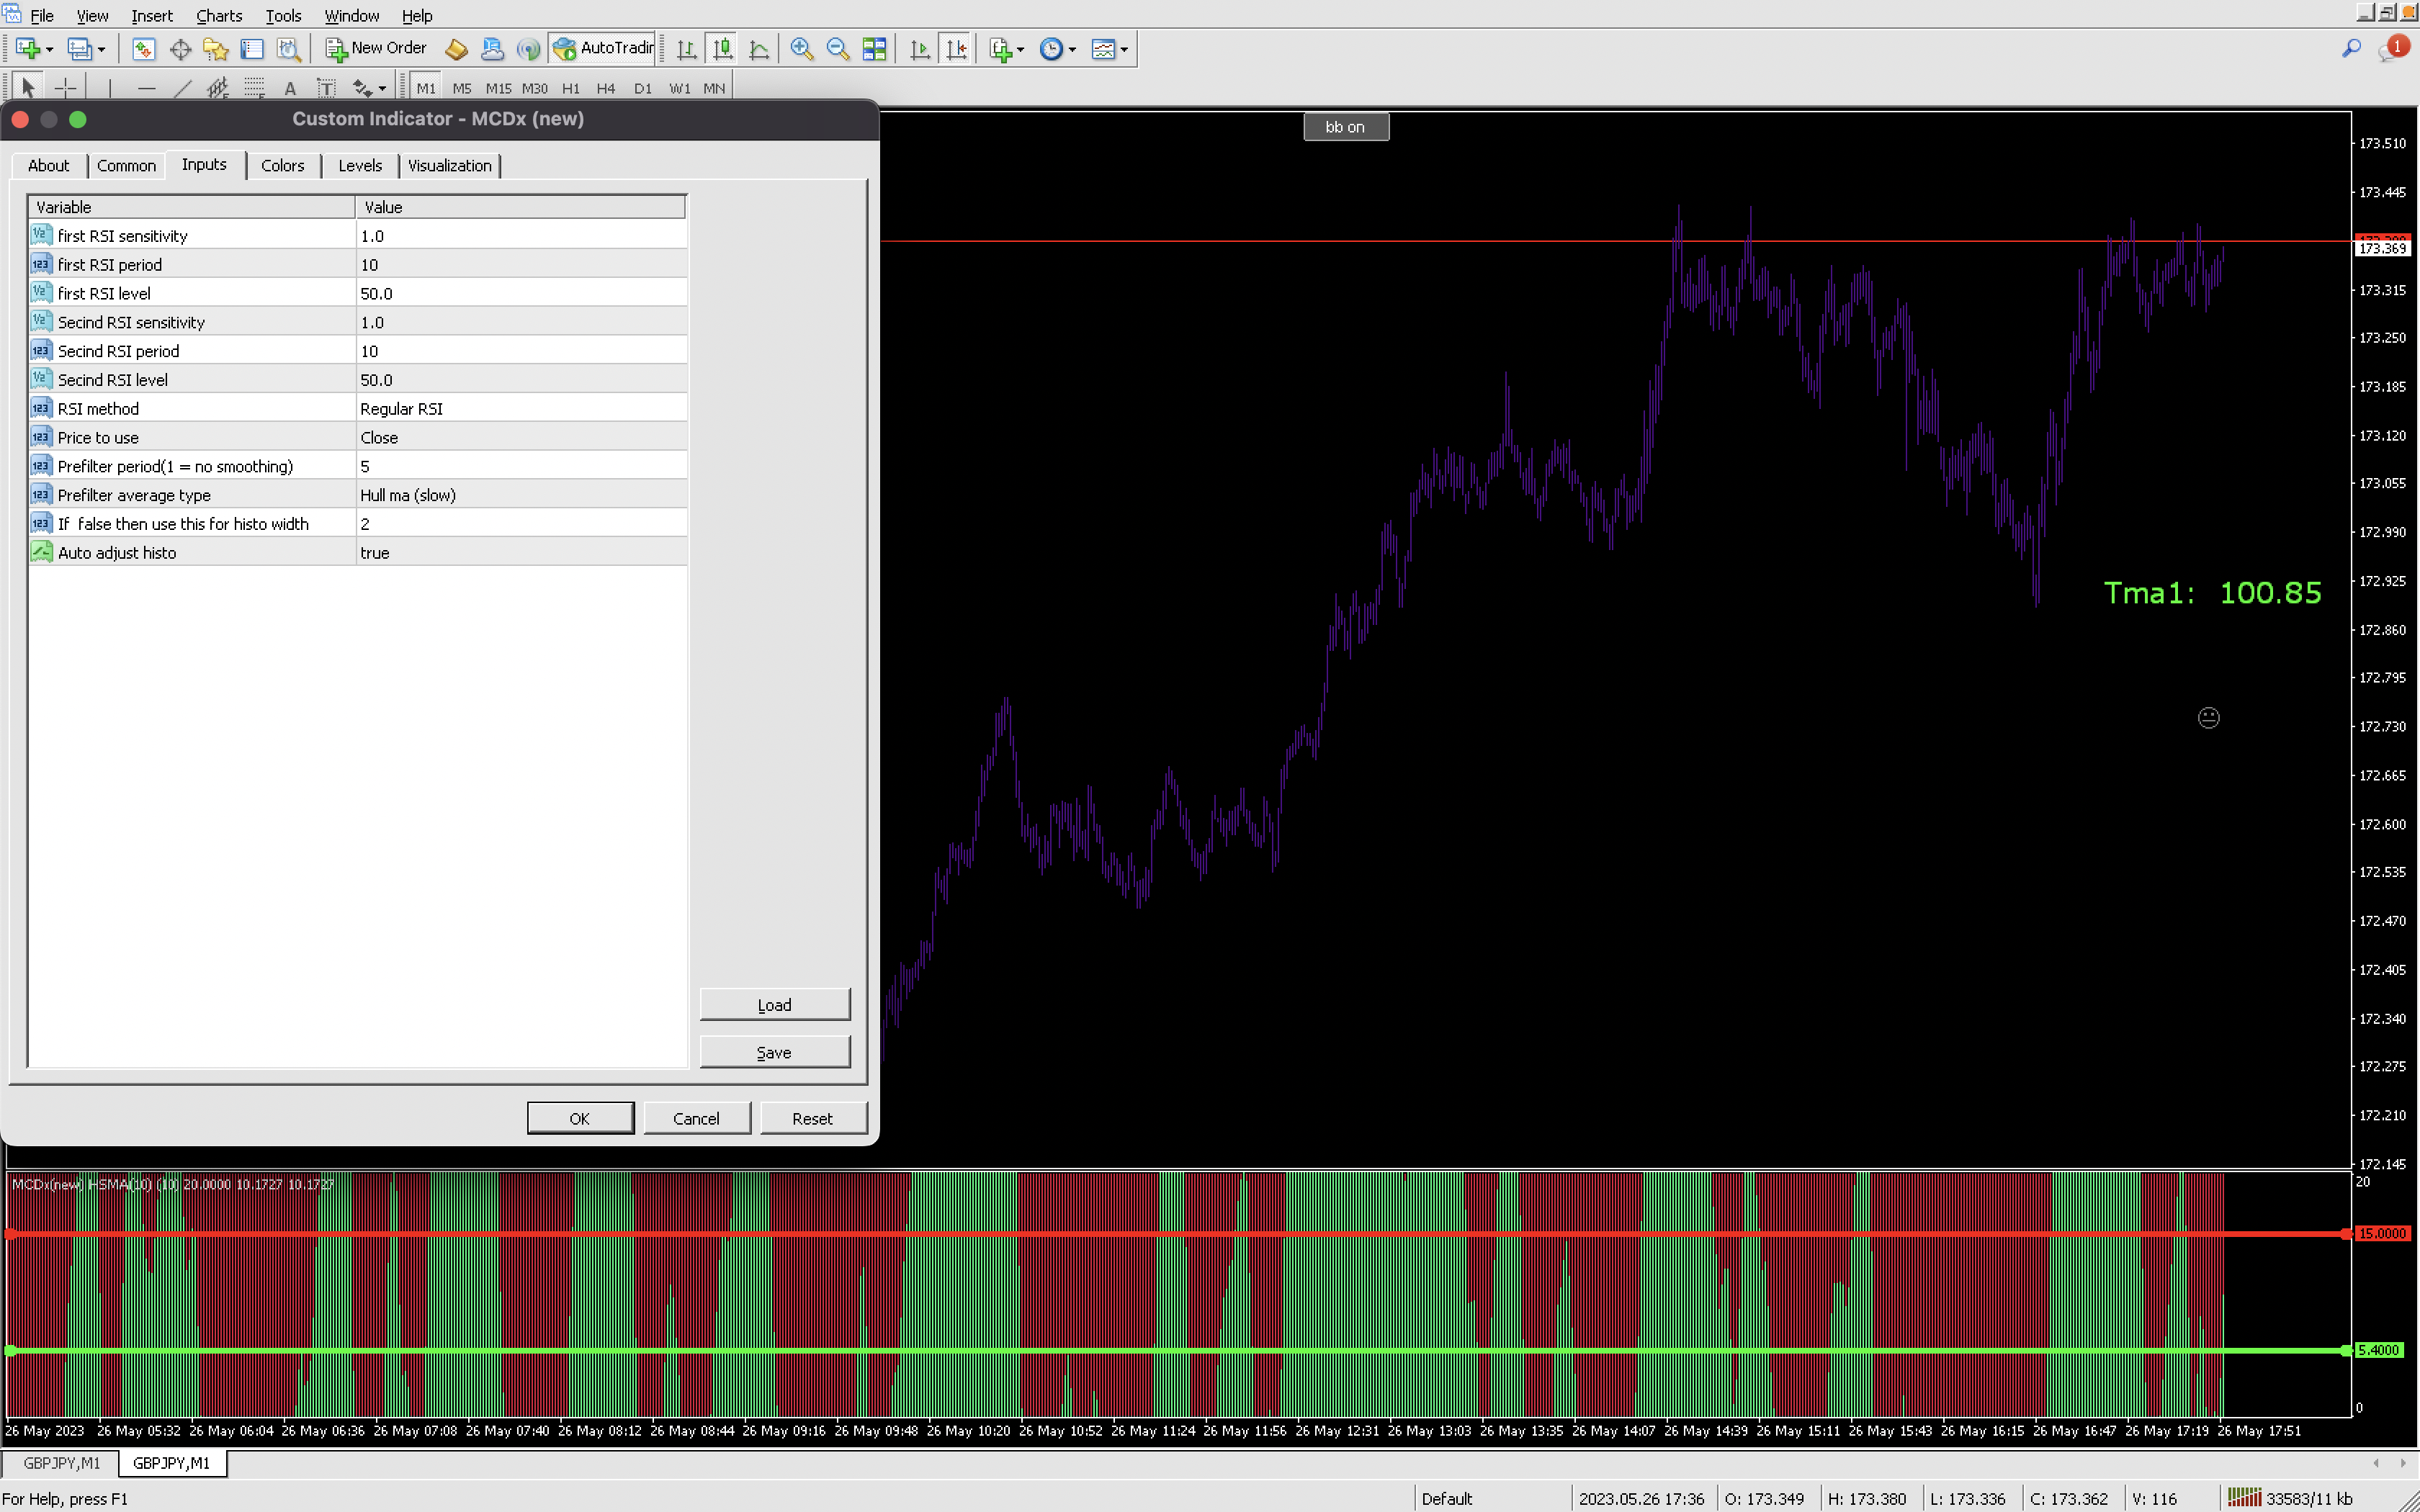This screenshot has width=2420, height=1512.
Task: Enable chart auto scroll icon
Action: [920, 49]
